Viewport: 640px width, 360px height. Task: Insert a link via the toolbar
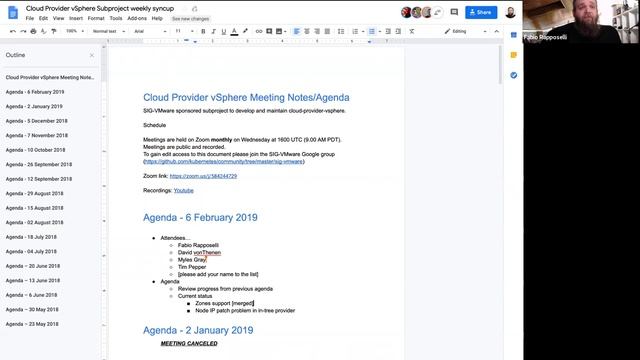click(x=259, y=31)
